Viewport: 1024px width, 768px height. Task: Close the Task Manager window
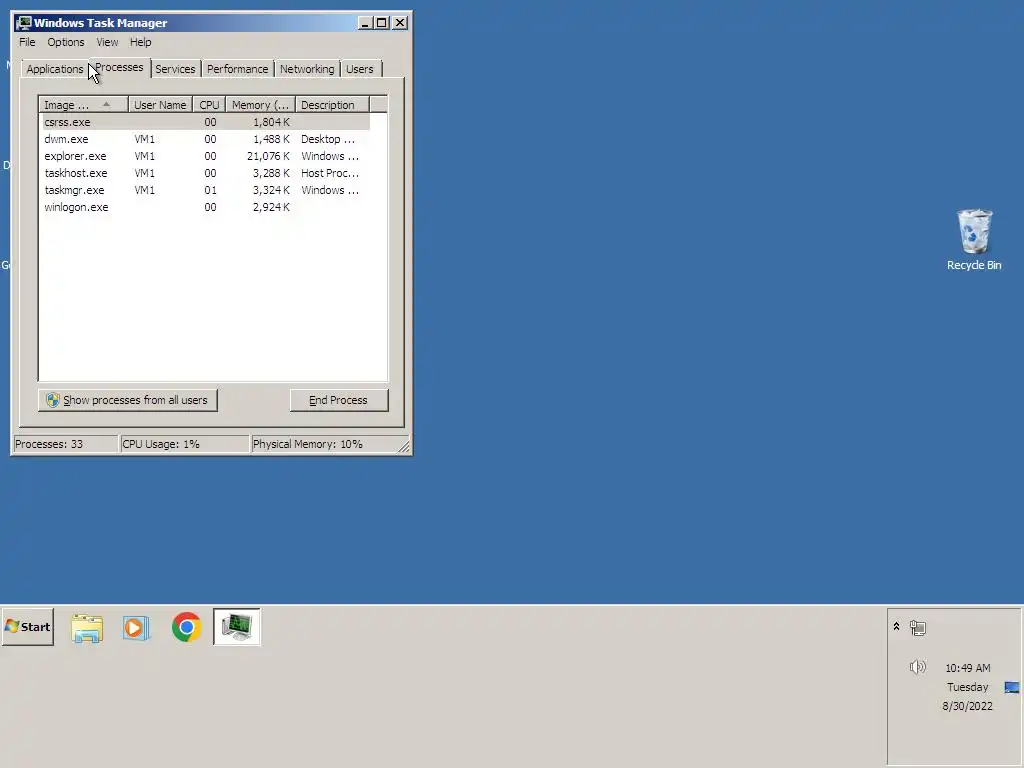click(400, 23)
